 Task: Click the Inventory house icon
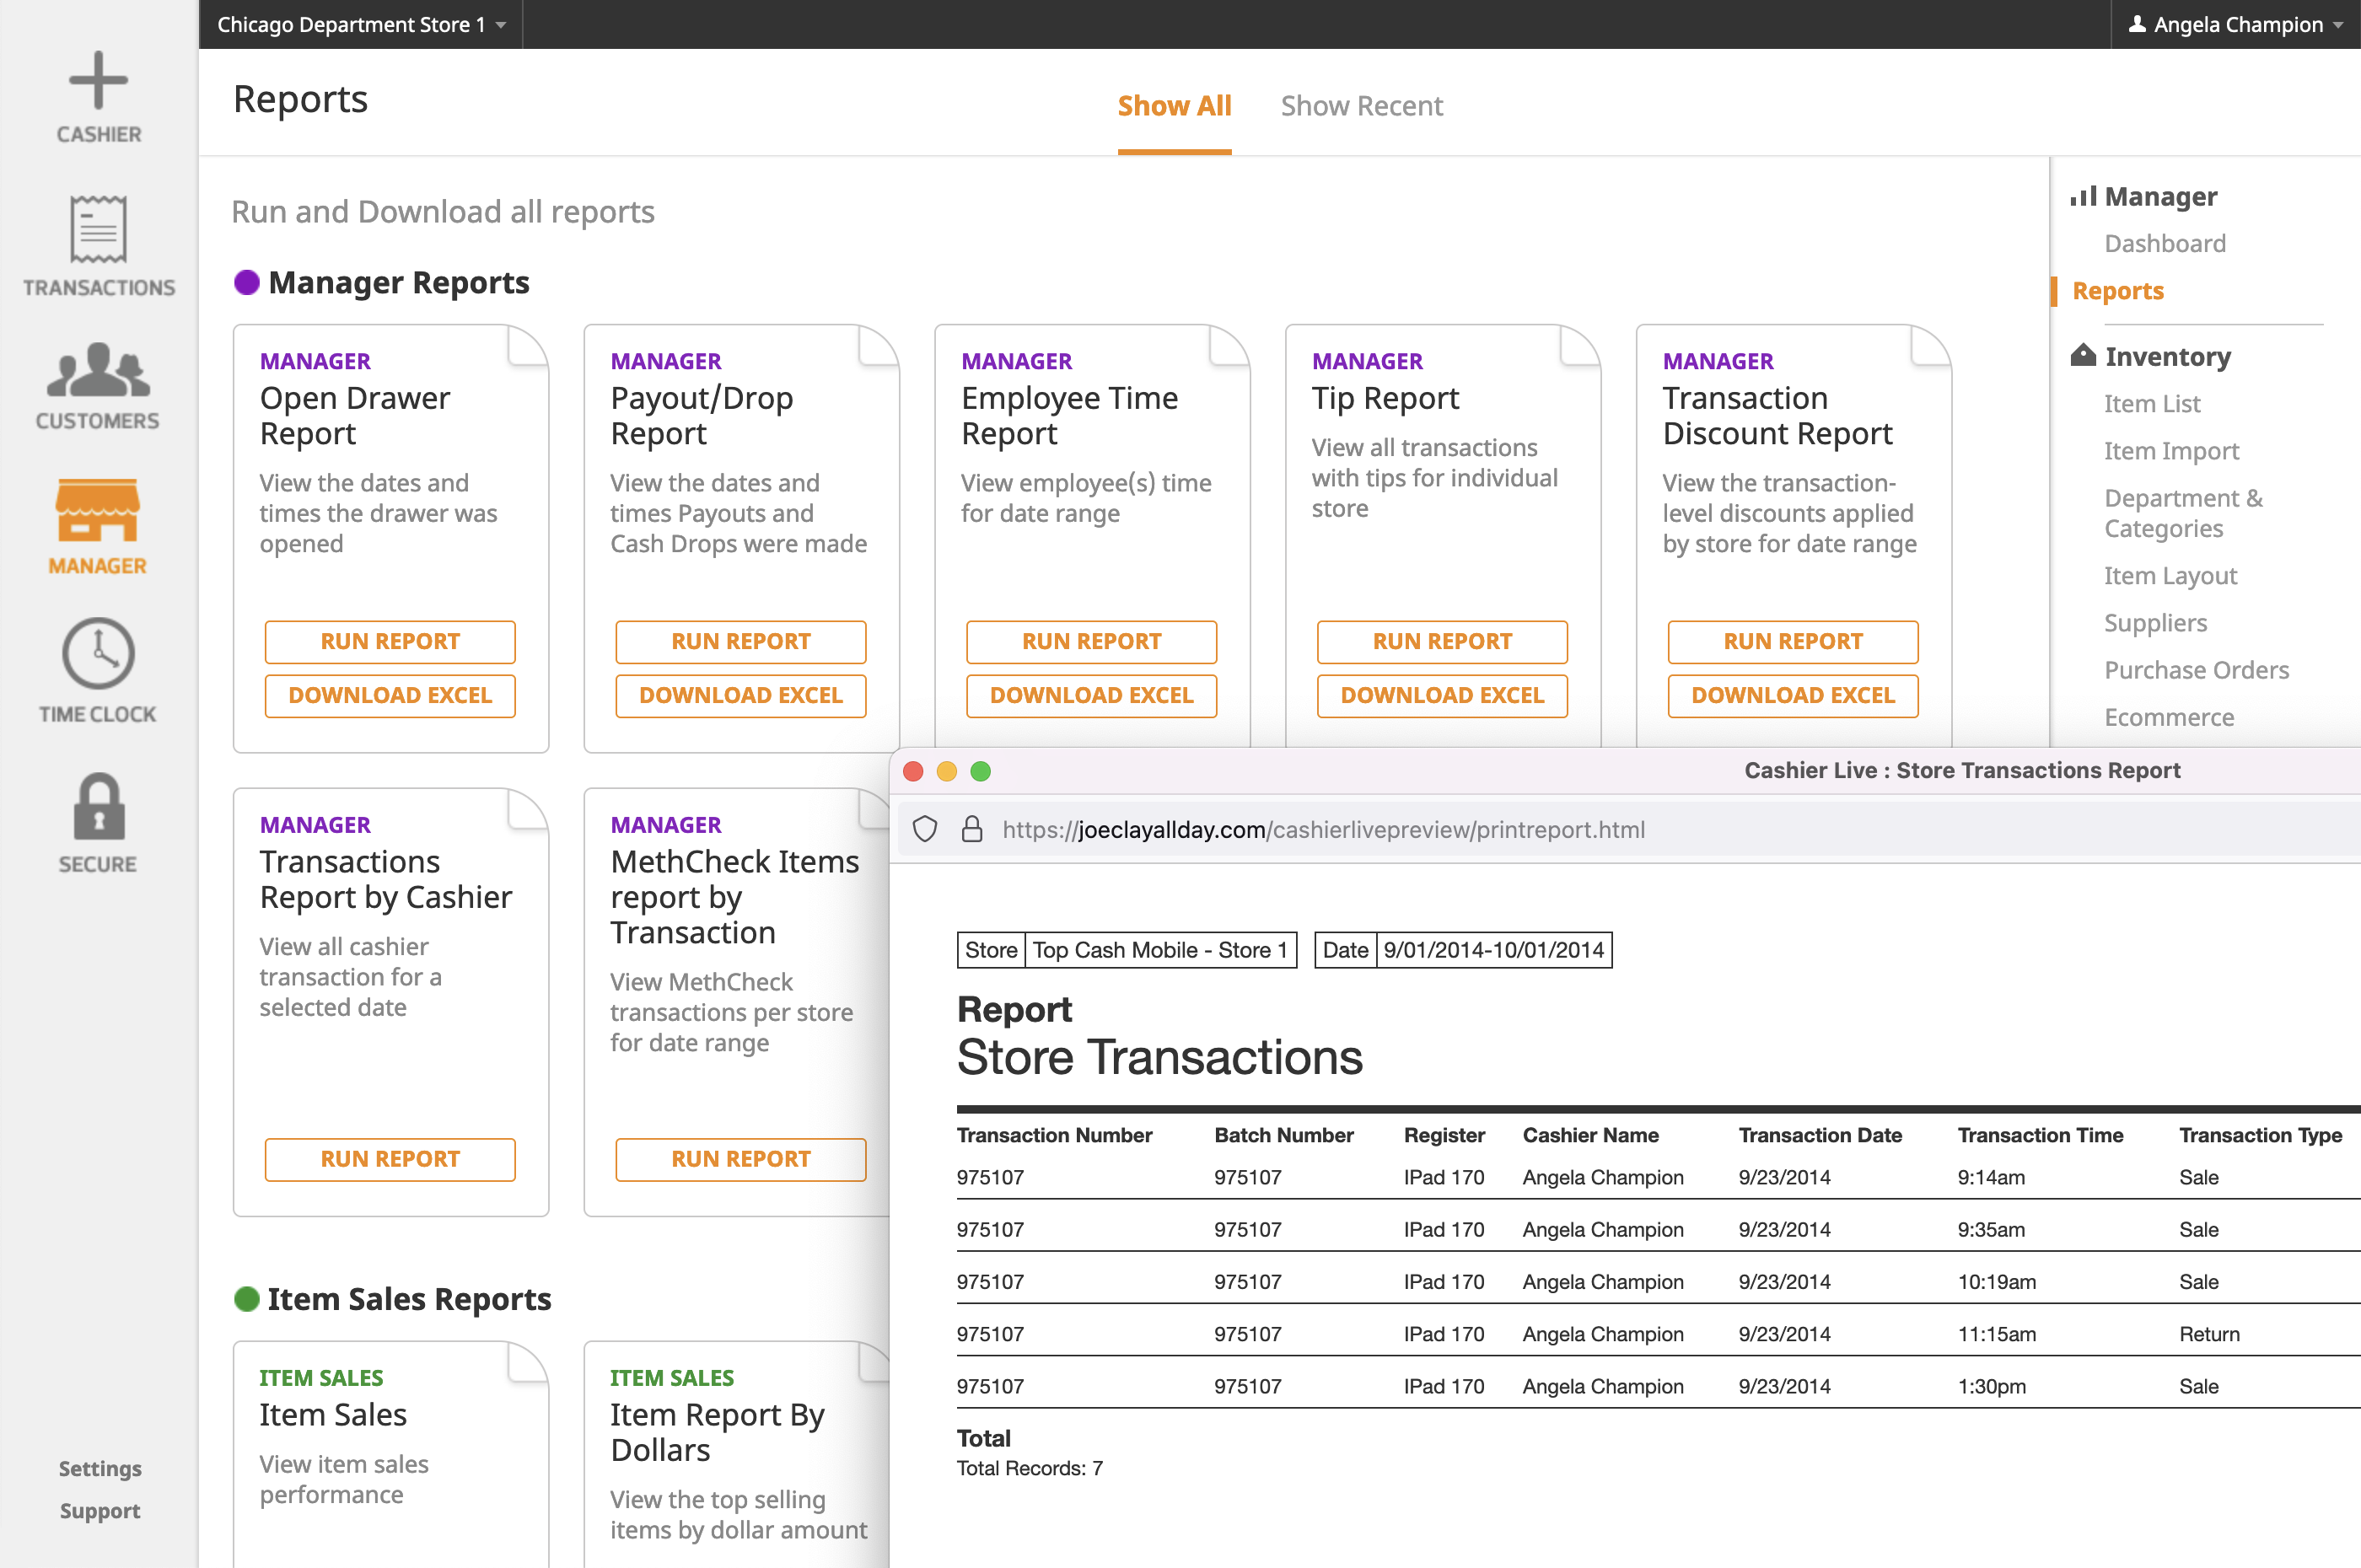pos(2083,355)
